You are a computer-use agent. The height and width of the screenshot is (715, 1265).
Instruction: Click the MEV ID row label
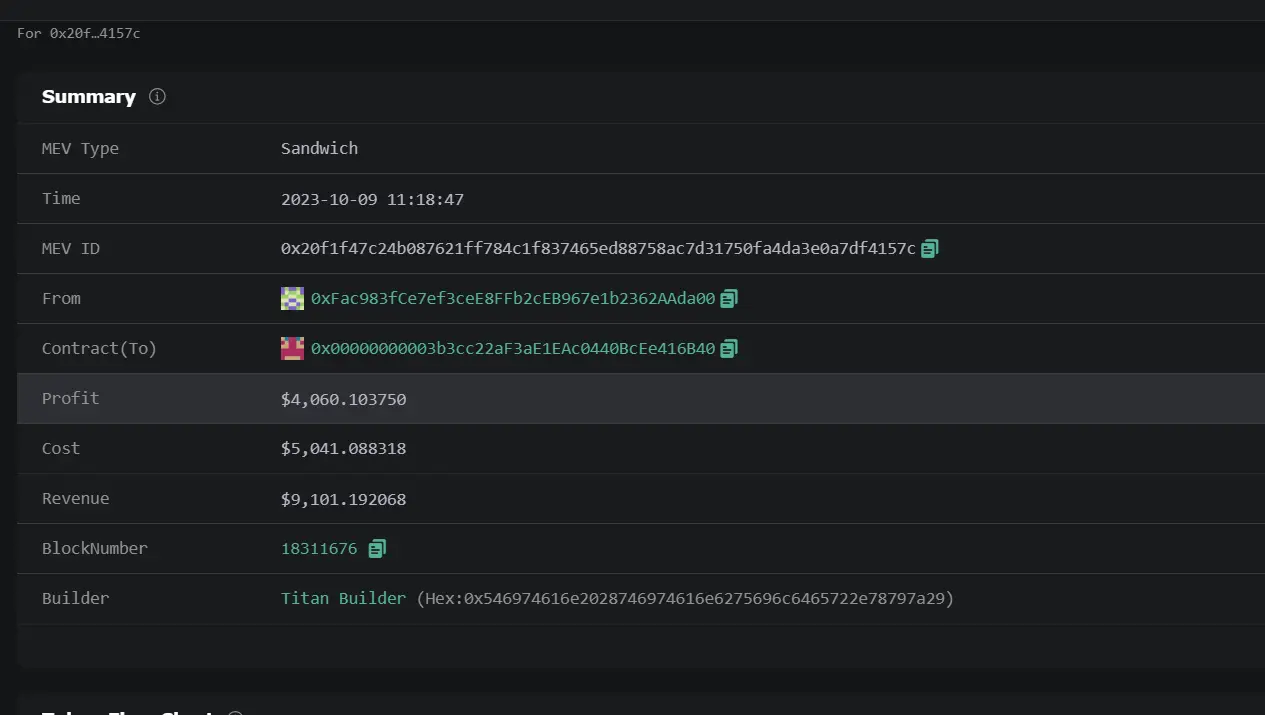pyautogui.click(x=71, y=249)
